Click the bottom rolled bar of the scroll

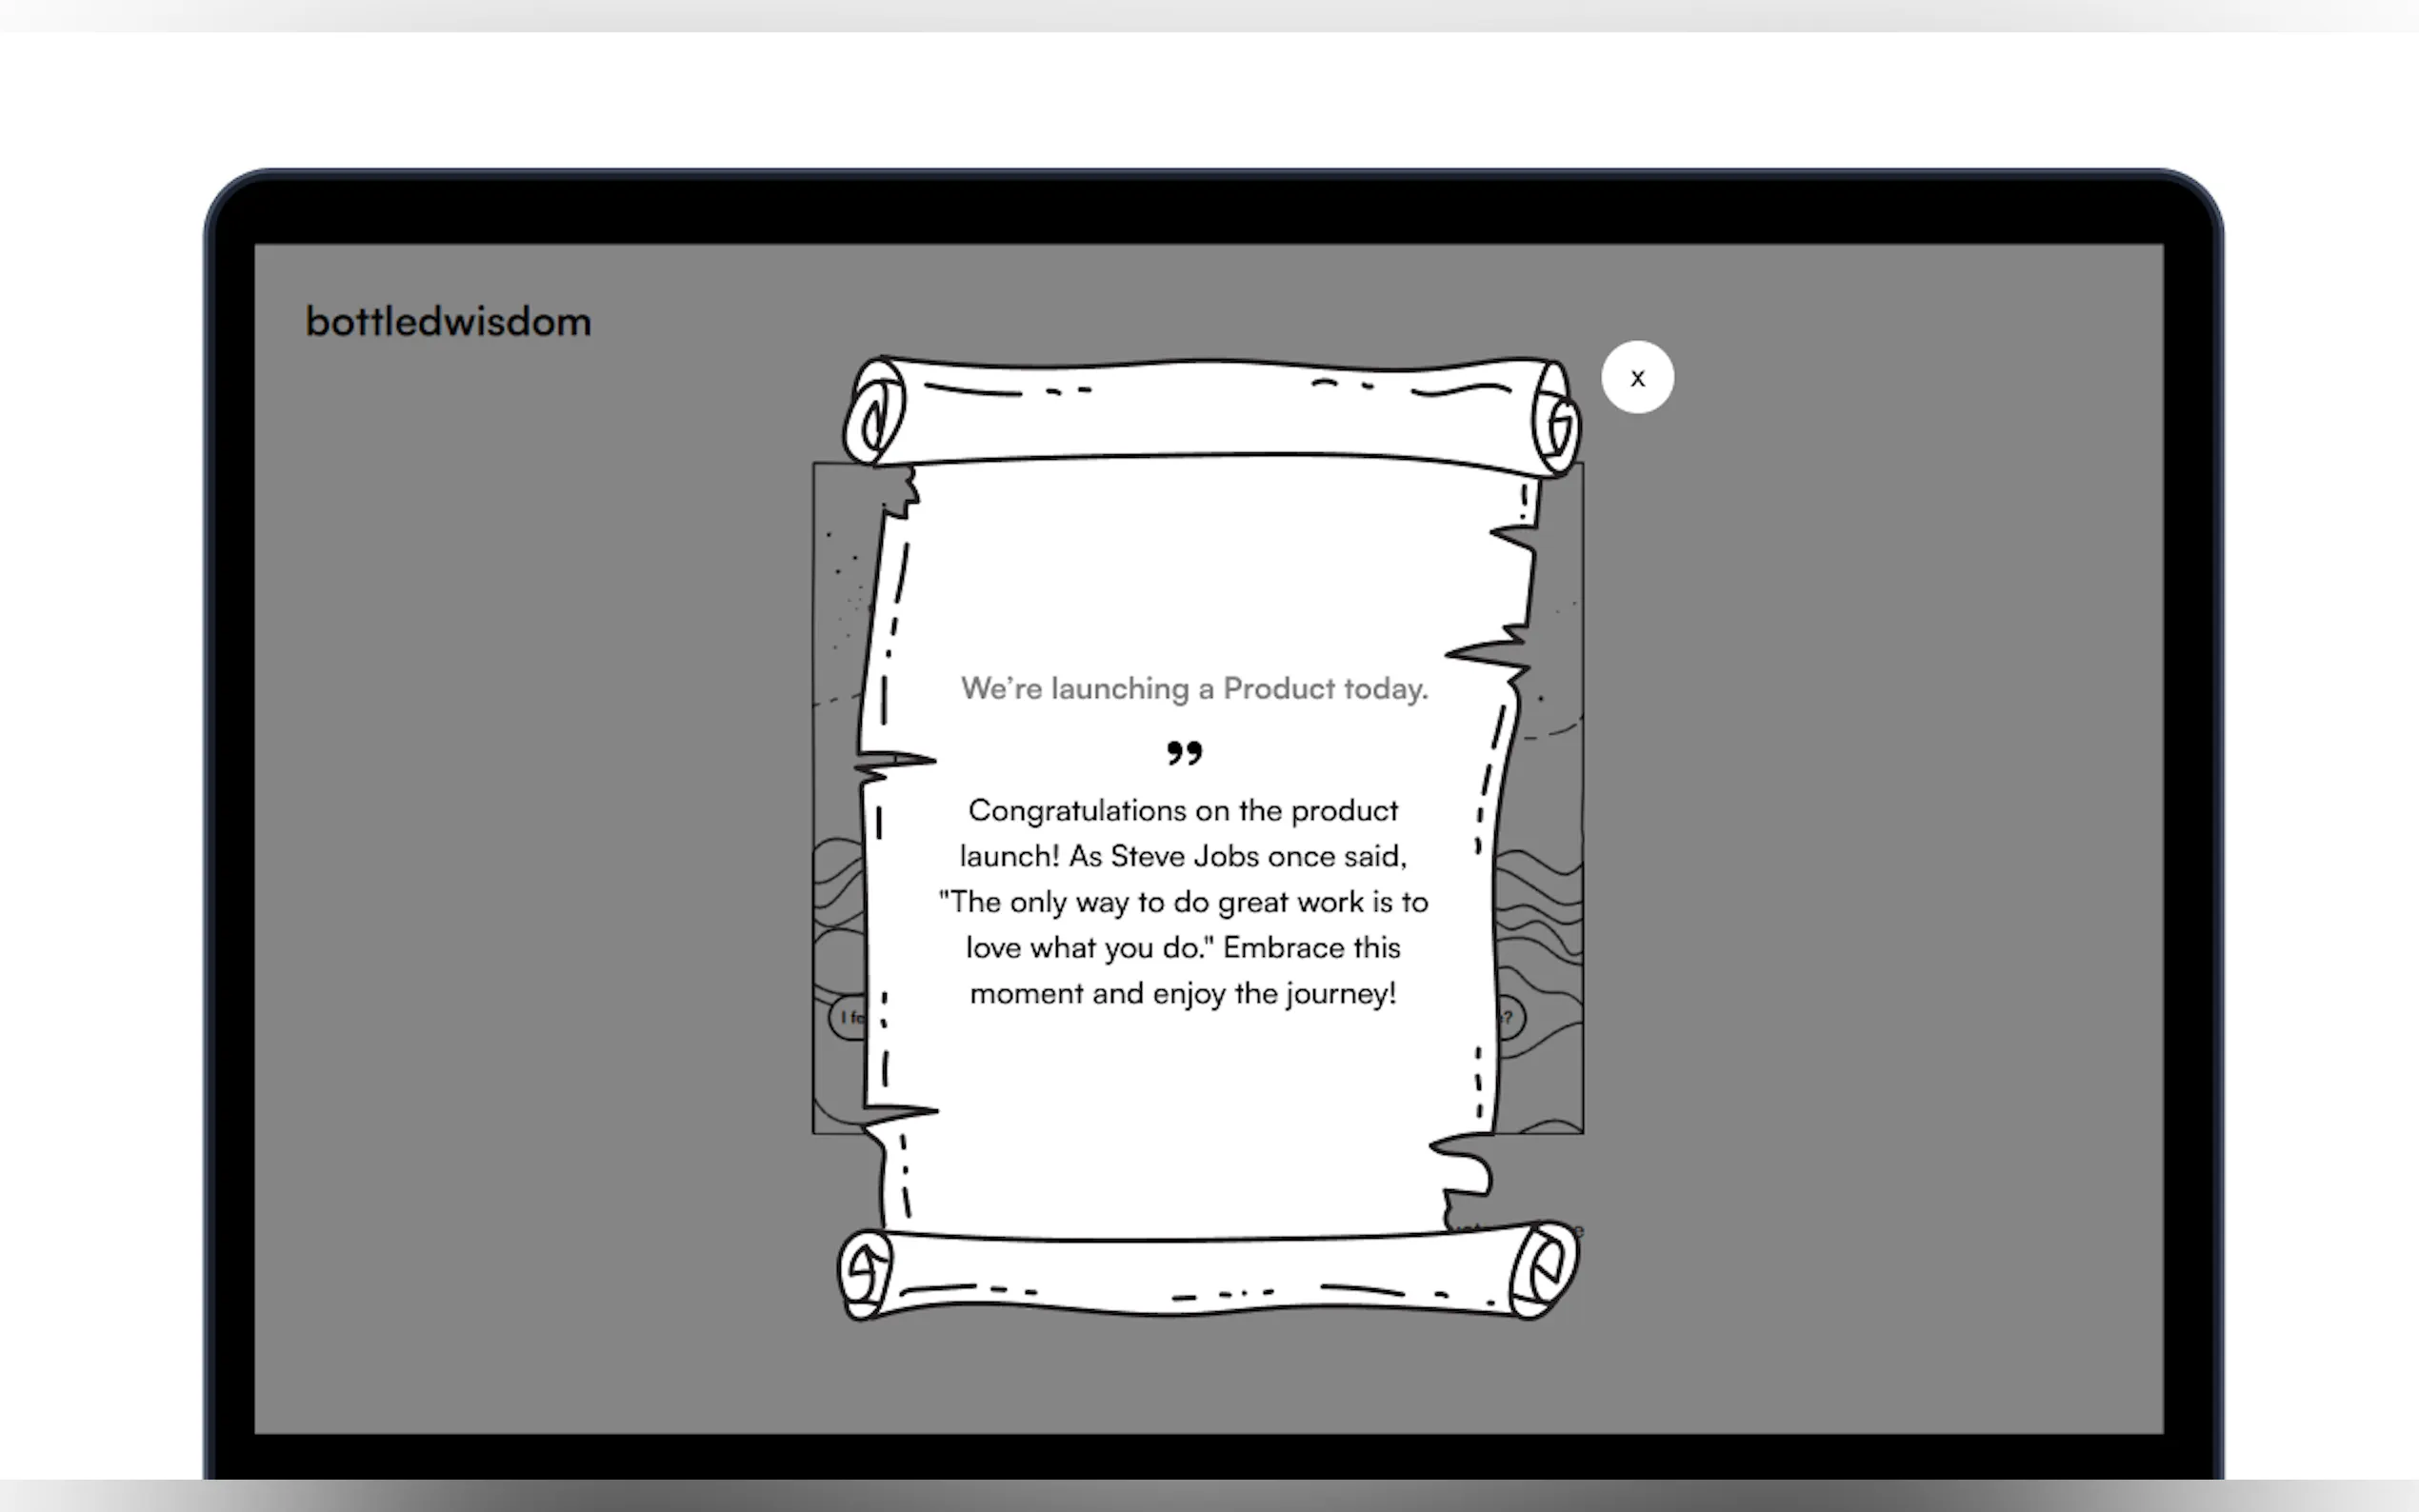pyautogui.click(x=1200, y=1273)
